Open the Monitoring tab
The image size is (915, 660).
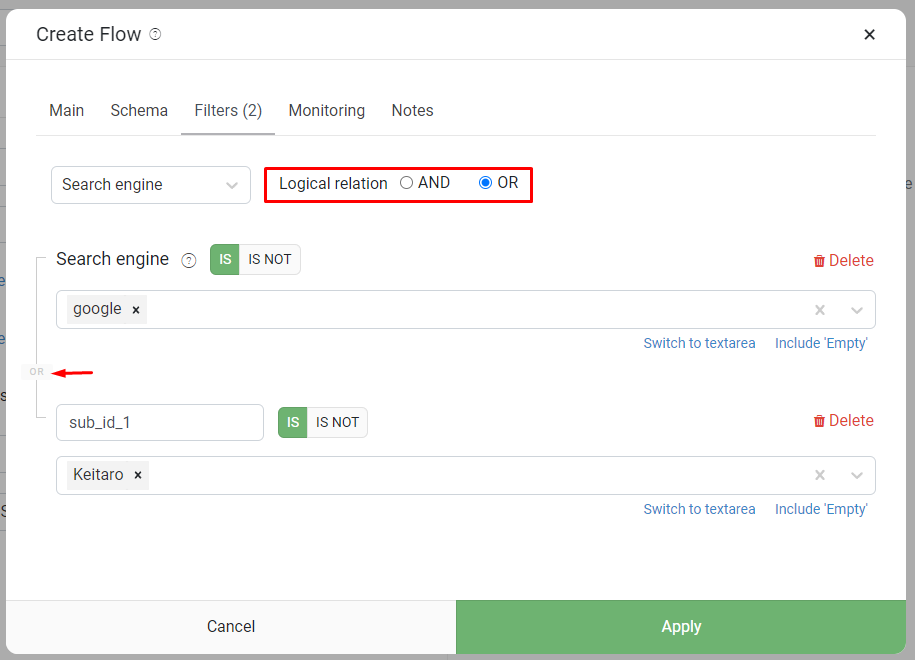coord(327,110)
